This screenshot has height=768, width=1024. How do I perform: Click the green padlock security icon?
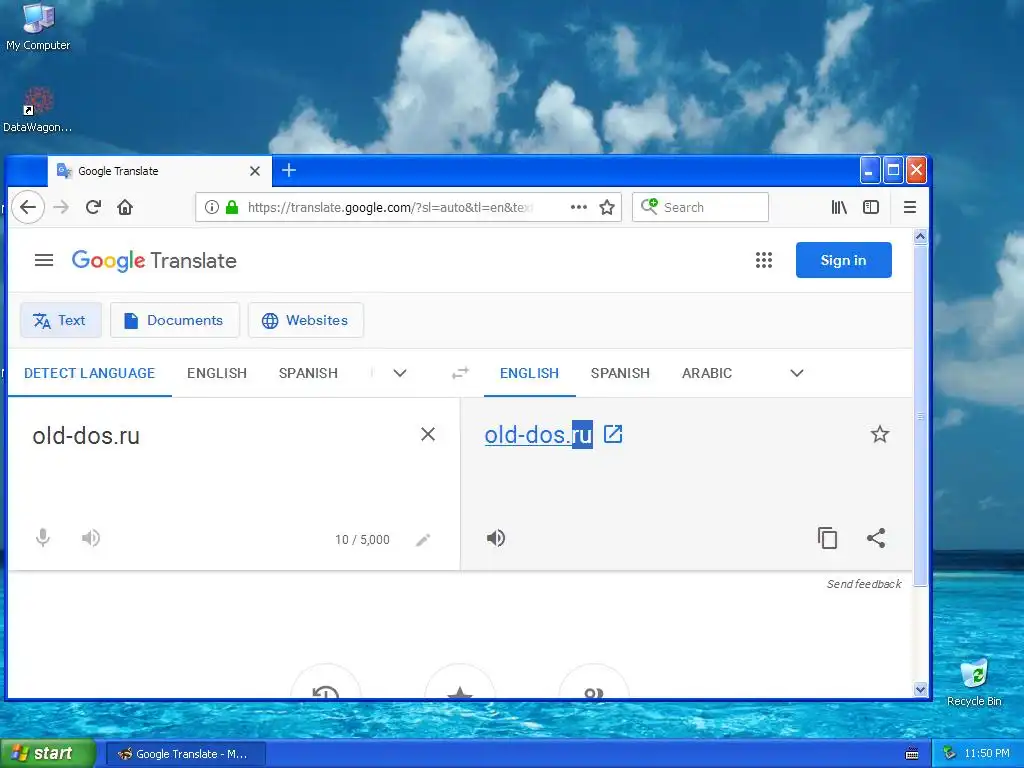pyautogui.click(x=231, y=207)
